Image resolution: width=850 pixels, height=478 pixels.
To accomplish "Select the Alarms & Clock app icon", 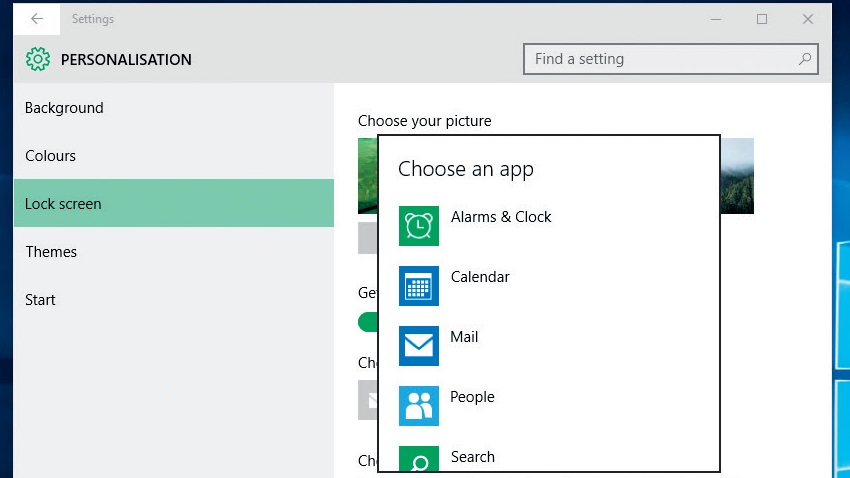I will [418, 226].
